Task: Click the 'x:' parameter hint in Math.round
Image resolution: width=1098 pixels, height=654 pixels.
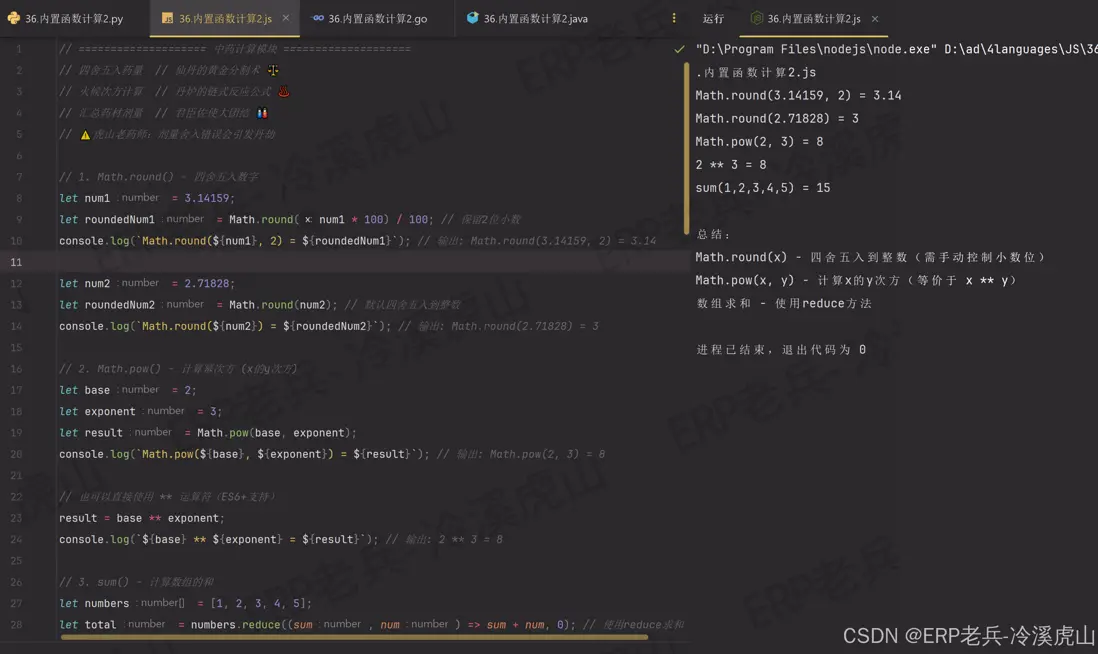Action: click(x=308, y=219)
